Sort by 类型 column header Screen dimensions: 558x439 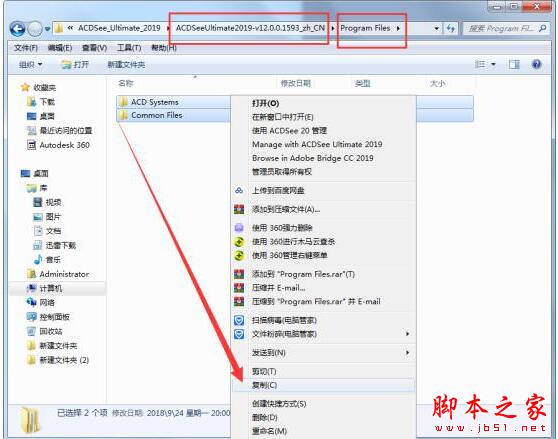363,83
